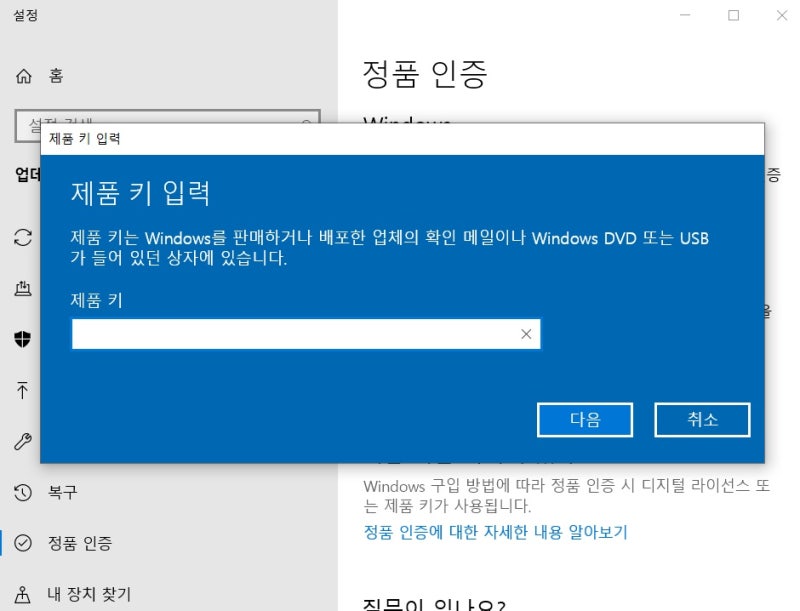The image size is (800, 611).
Task: Click the 정품 인증 page heading
Action: pyautogui.click(x=424, y=74)
